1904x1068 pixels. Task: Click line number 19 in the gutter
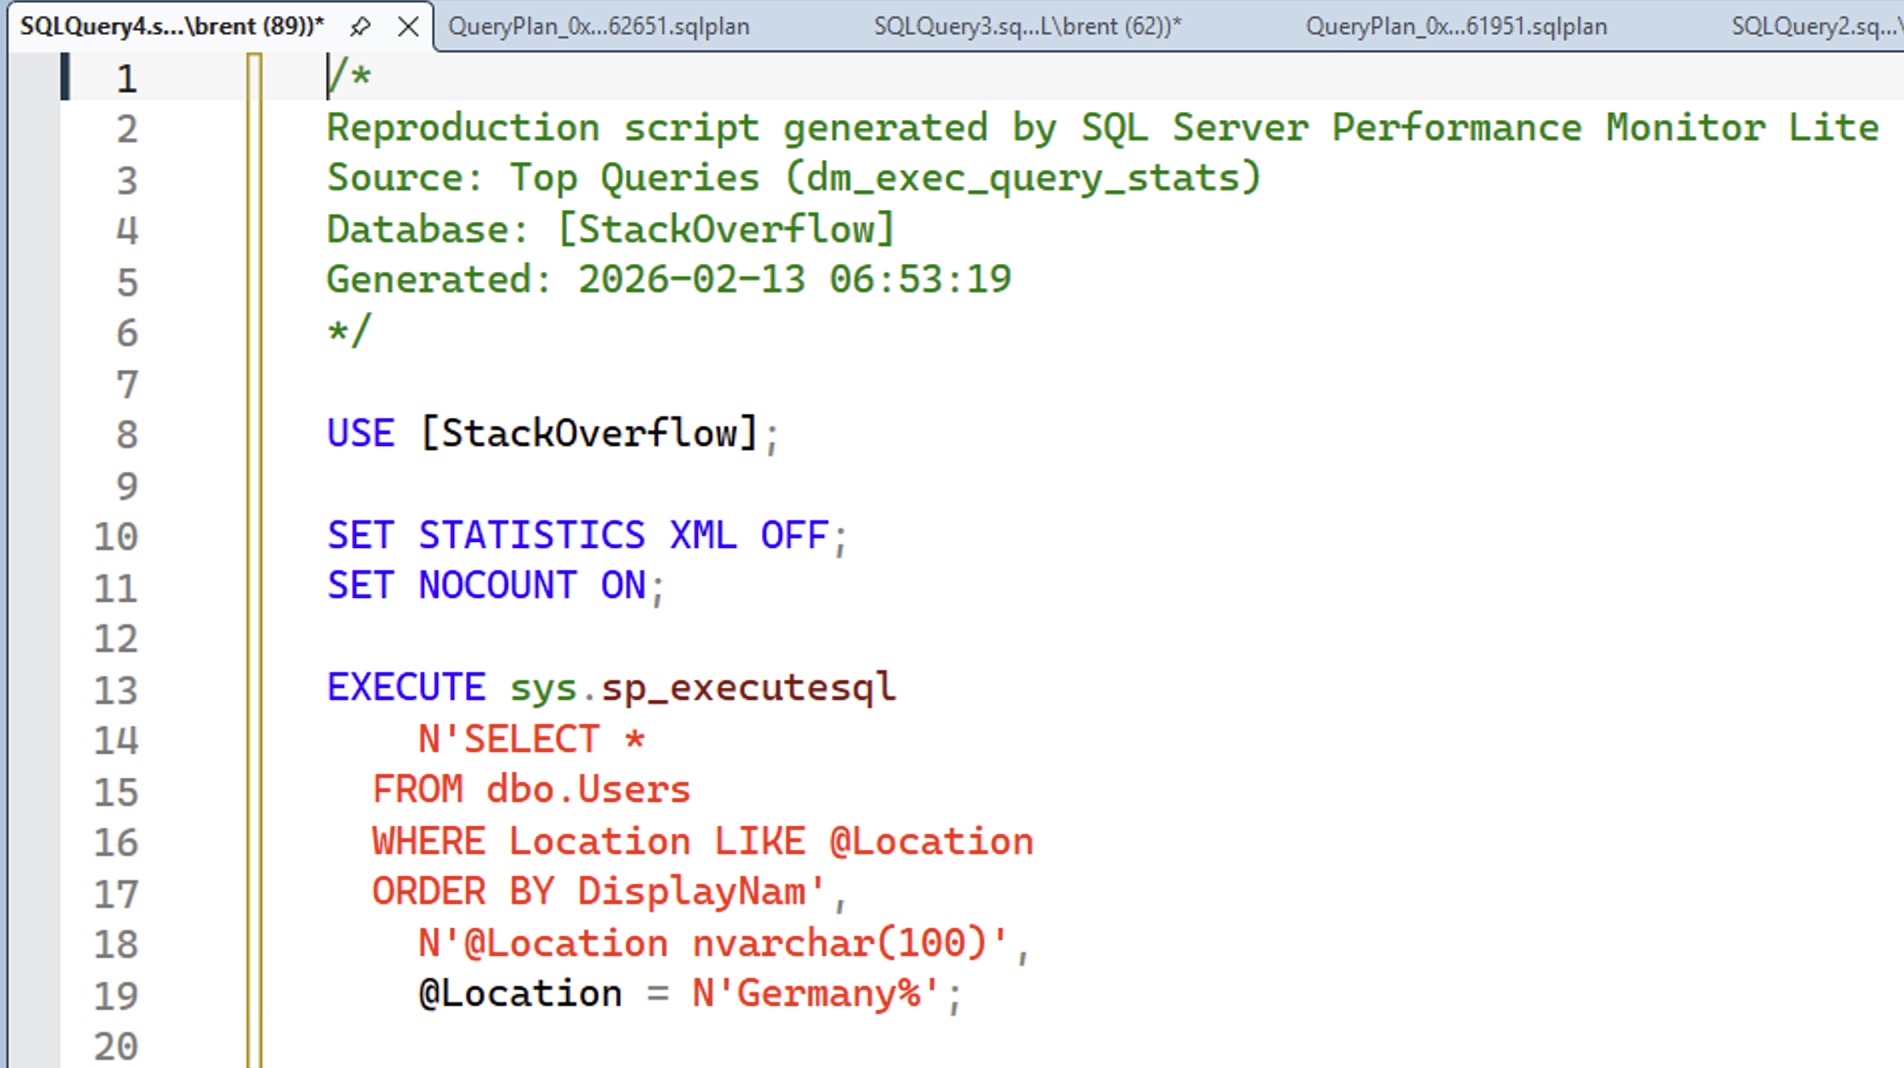coord(116,995)
